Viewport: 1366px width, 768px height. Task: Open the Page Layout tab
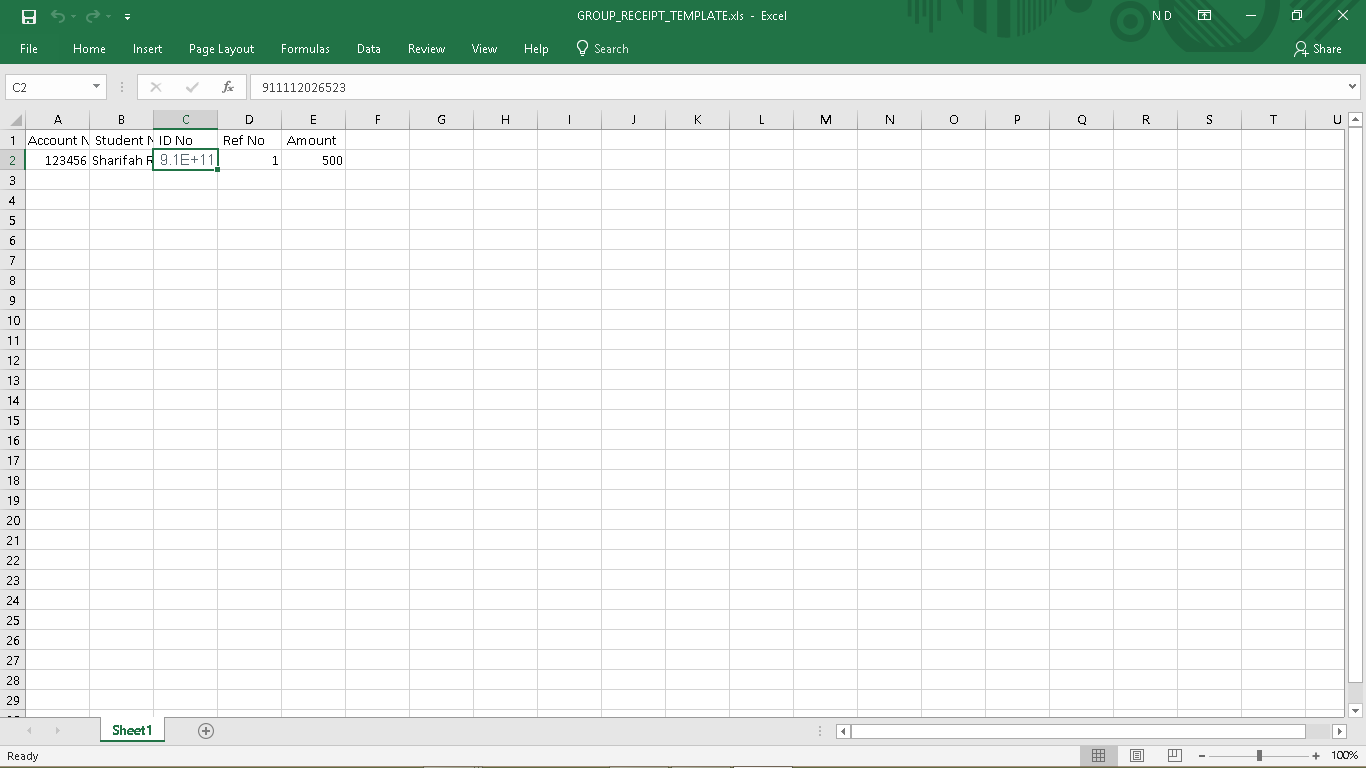click(x=221, y=48)
